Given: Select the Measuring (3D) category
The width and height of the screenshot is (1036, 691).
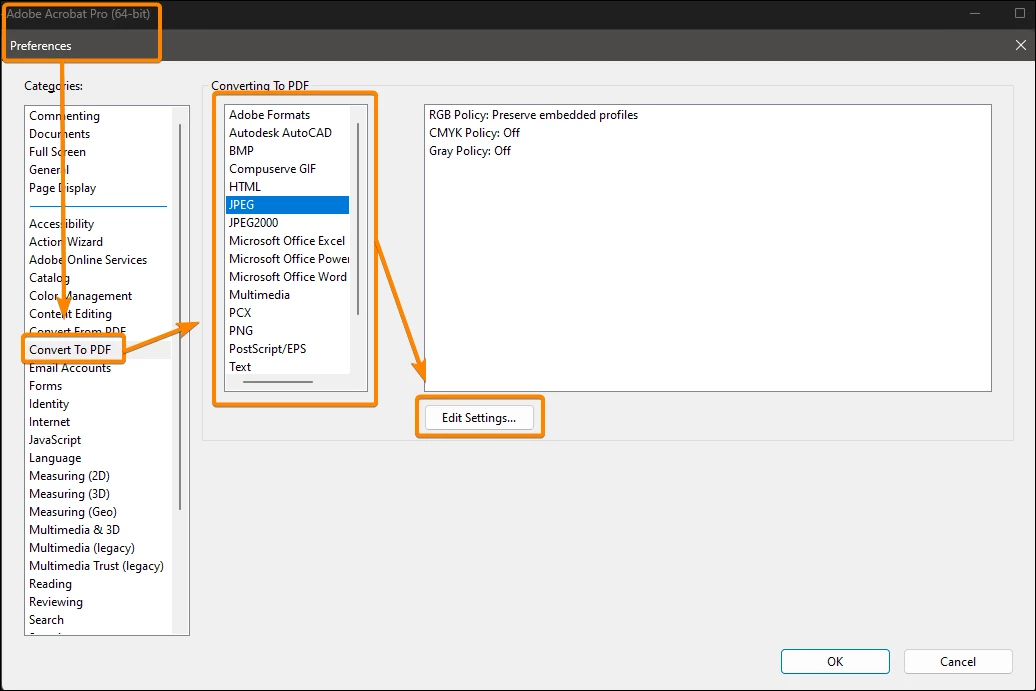Looking at the screenshot, I should 69,493.
